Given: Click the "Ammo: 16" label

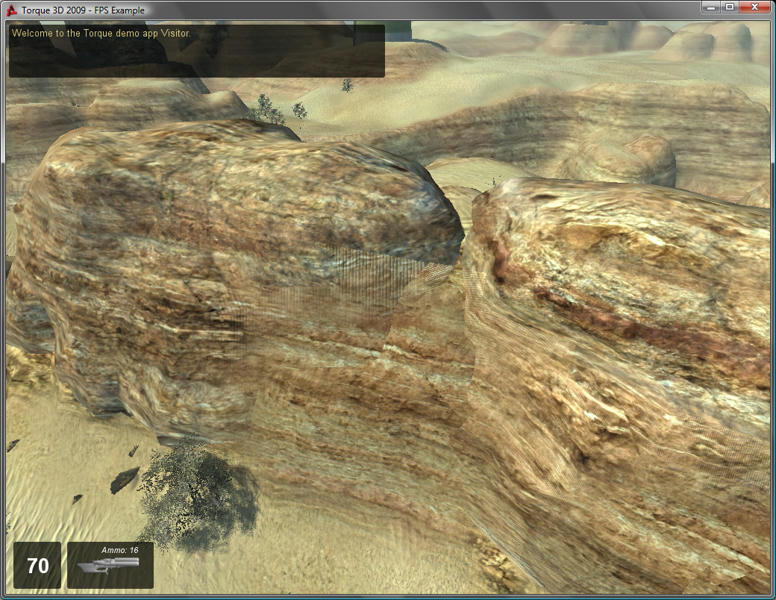Looking at the screenshot, I should pos(119,550).
